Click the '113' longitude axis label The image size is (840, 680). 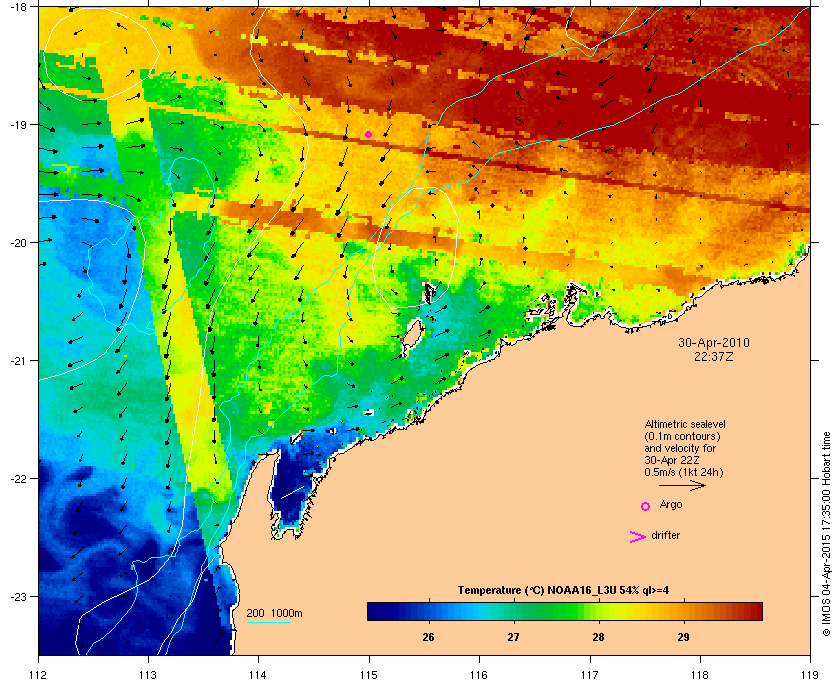click(148, 675)
